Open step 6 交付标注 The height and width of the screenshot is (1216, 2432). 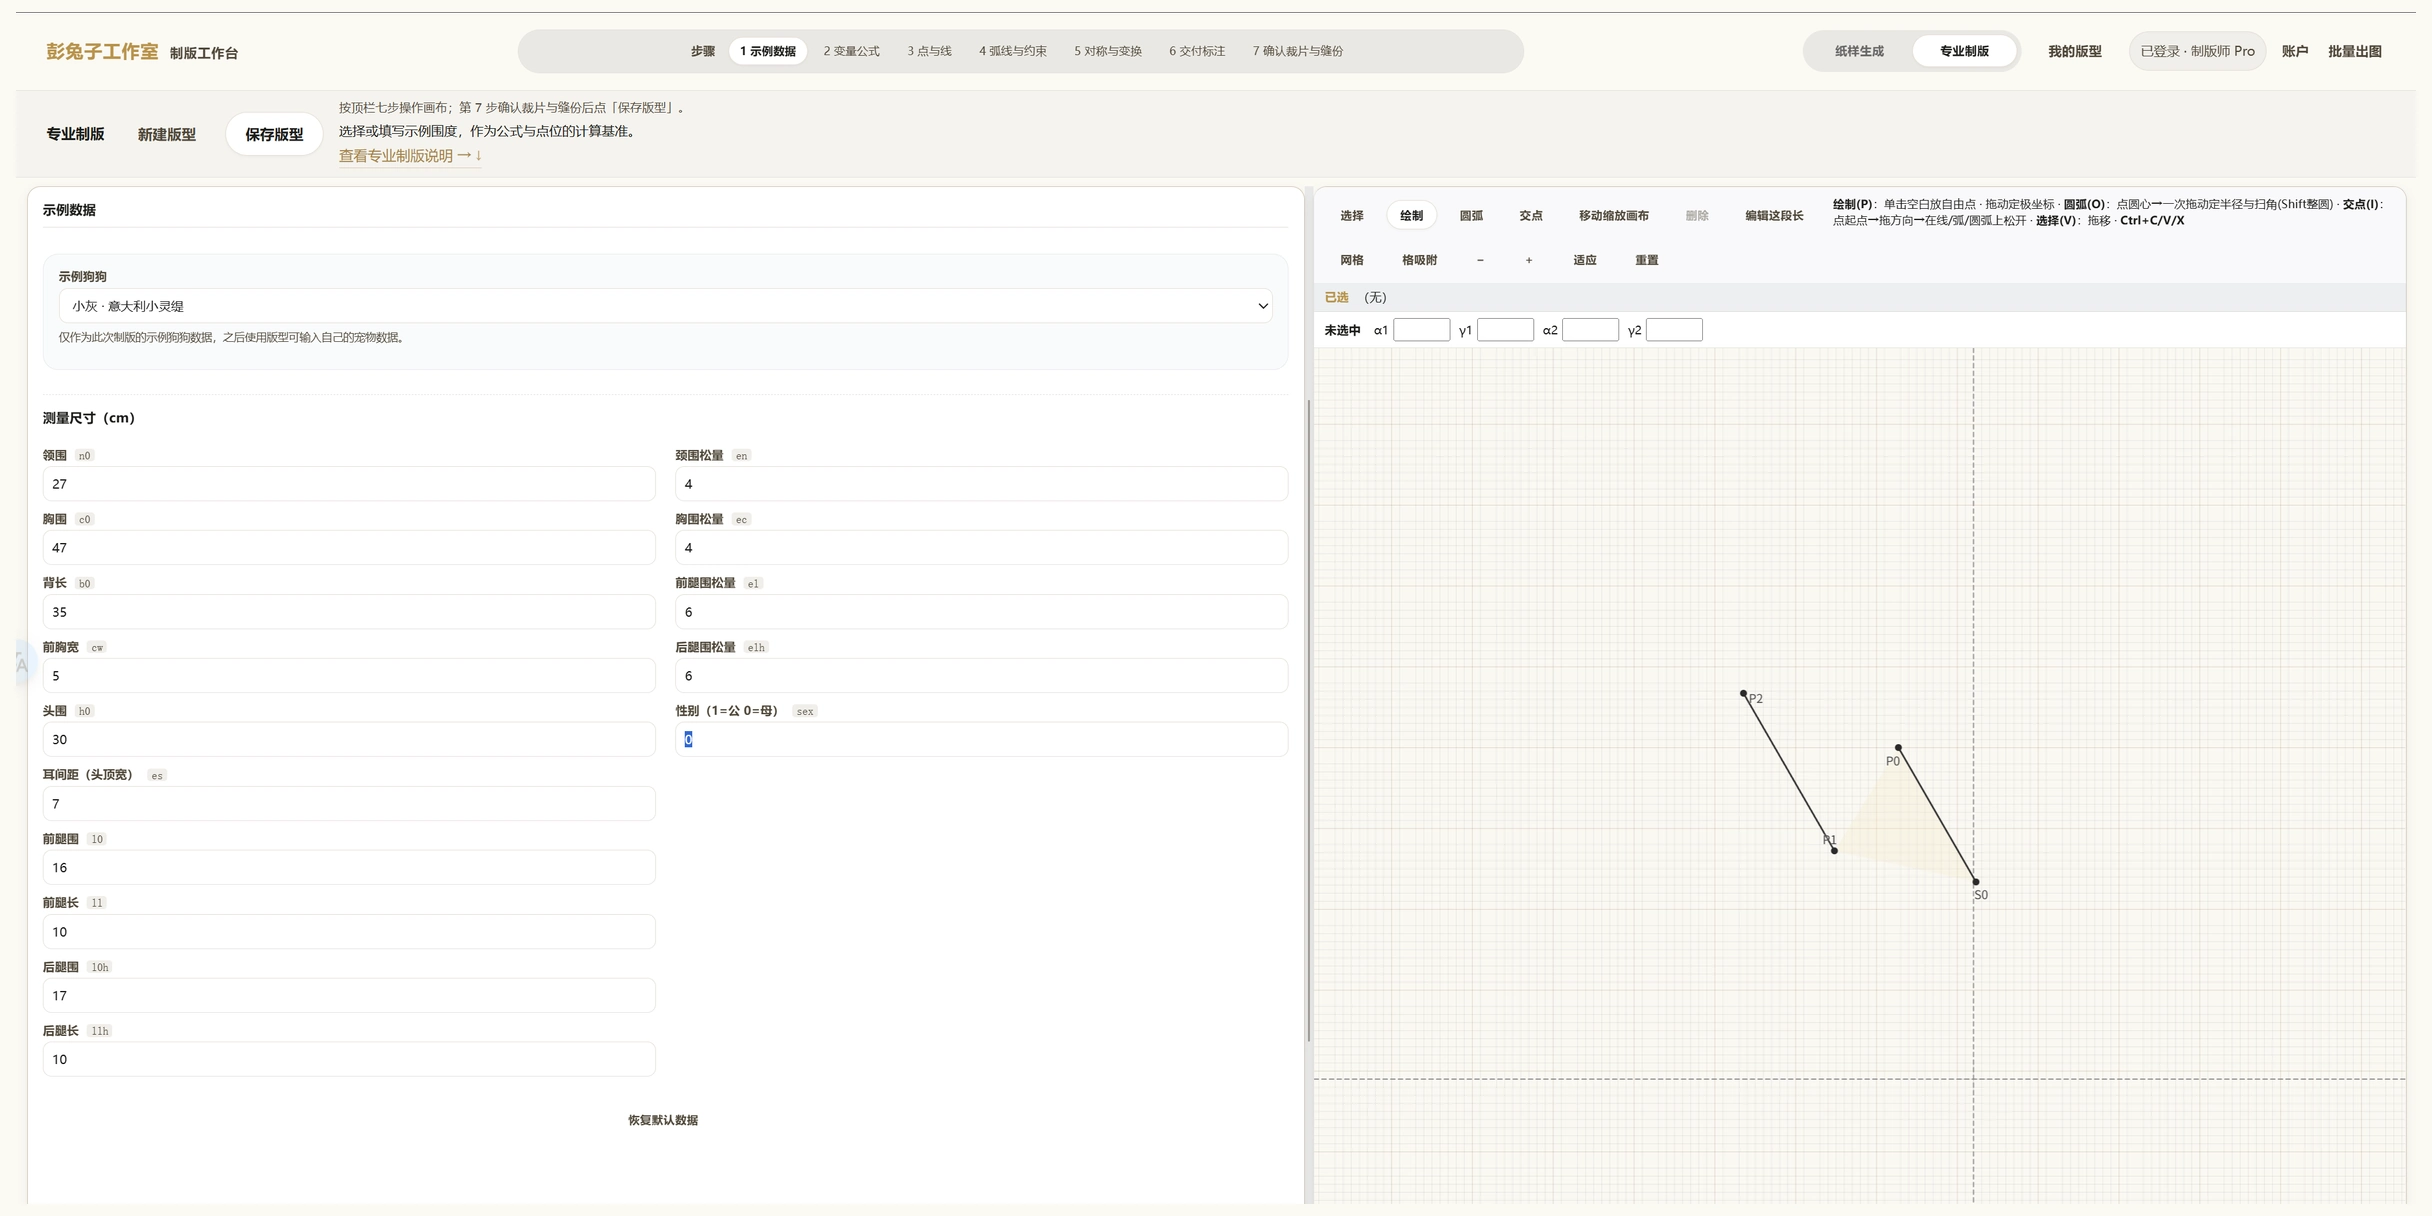point(1196,51)
